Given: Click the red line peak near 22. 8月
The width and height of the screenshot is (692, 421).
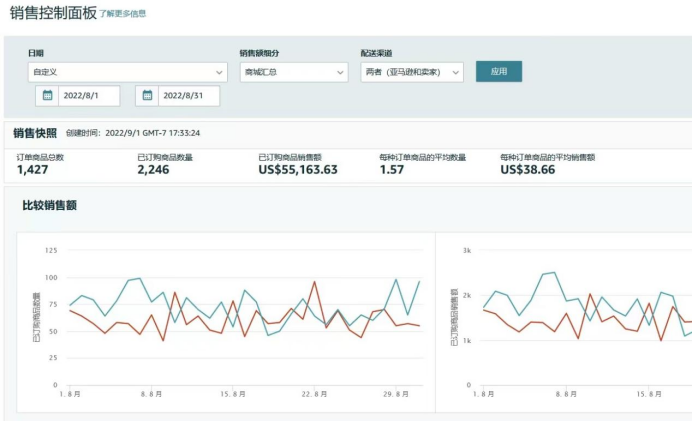Looking at the screenshot, I should coord(316,282).
